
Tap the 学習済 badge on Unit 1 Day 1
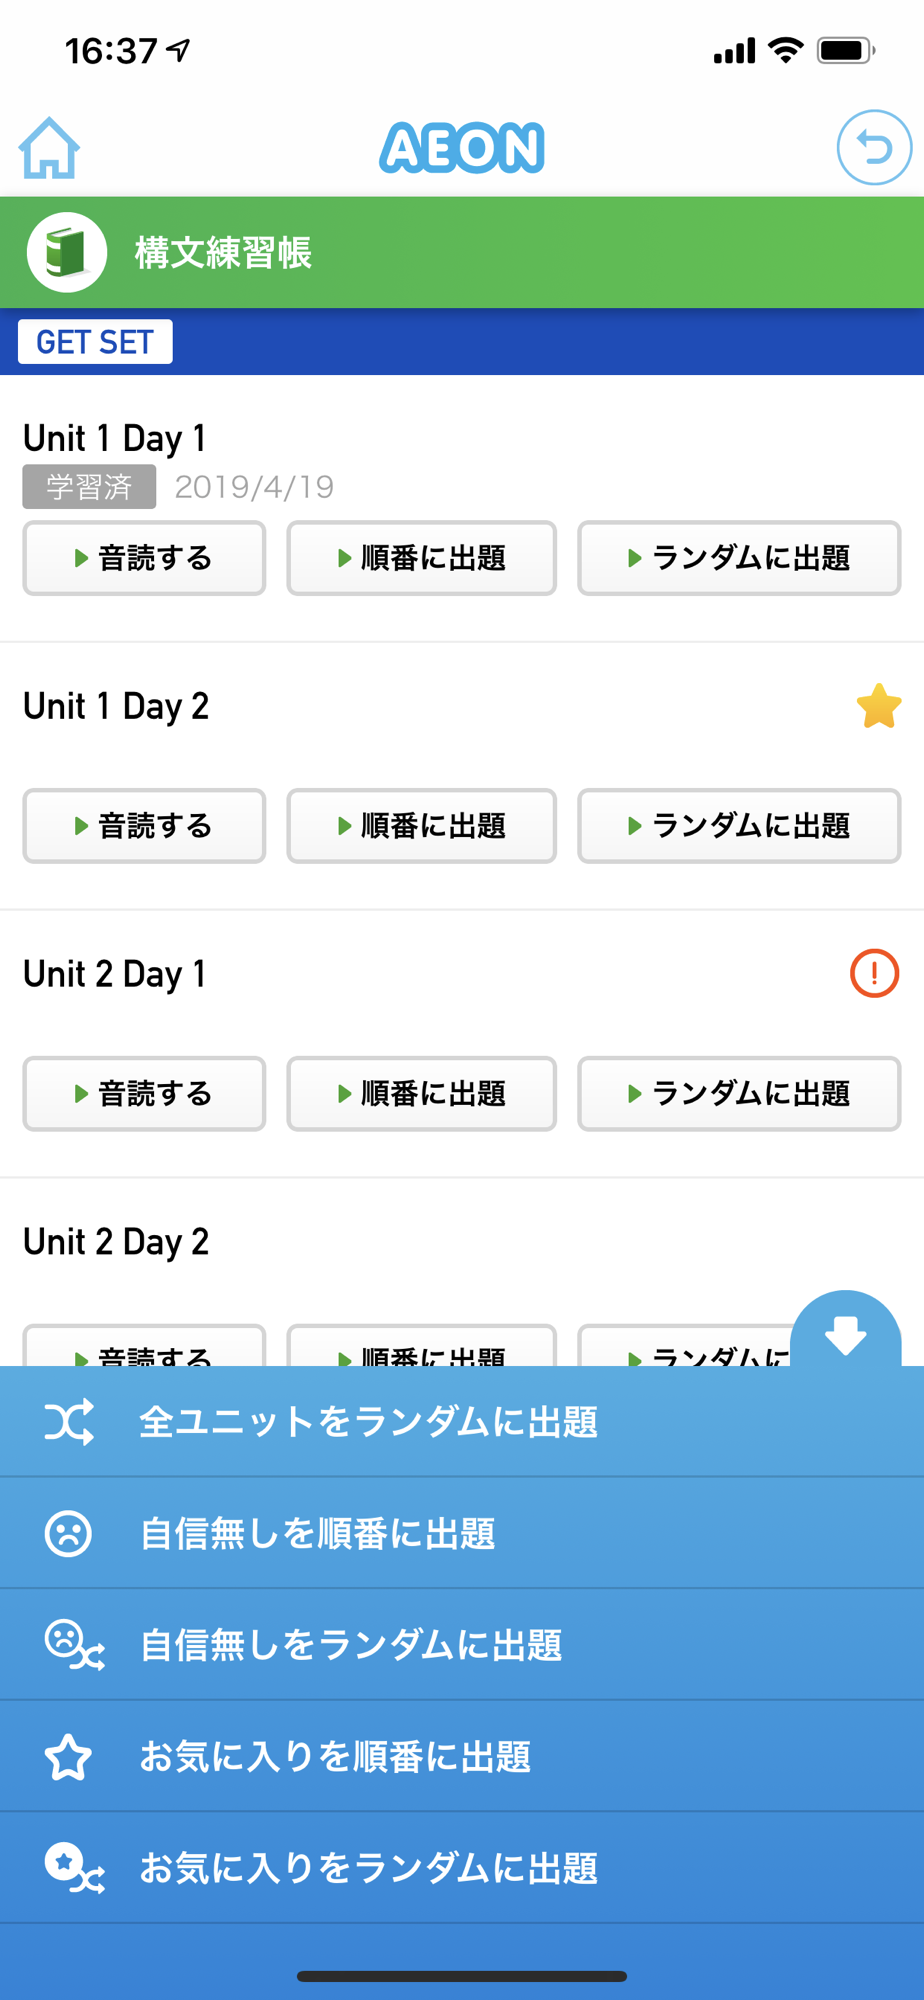[89, 487]
